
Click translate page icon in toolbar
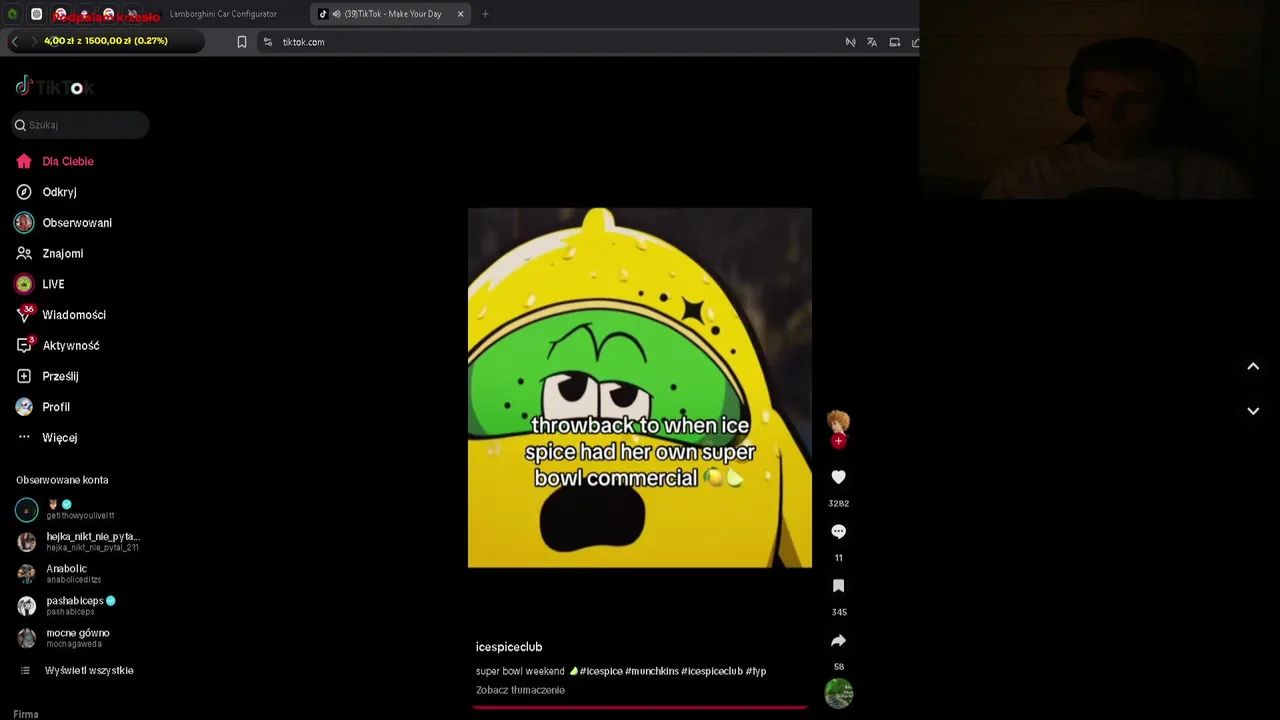click(x=872, y=42)
